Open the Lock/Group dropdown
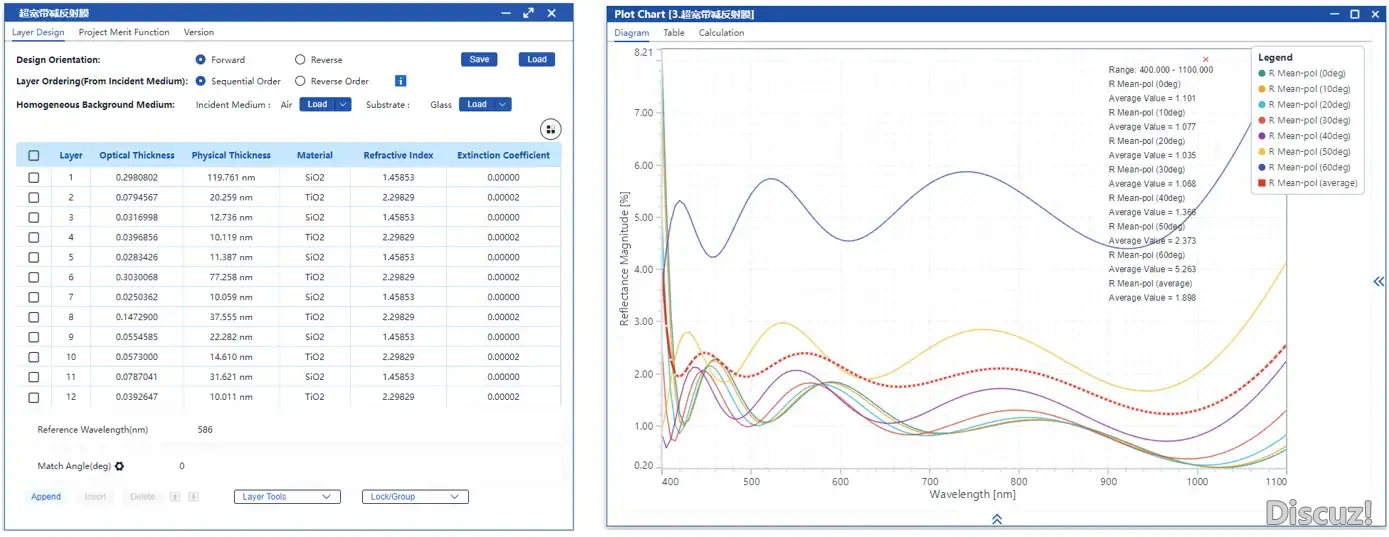Viewport: 1389px width, 537px height. click(414, 497)
